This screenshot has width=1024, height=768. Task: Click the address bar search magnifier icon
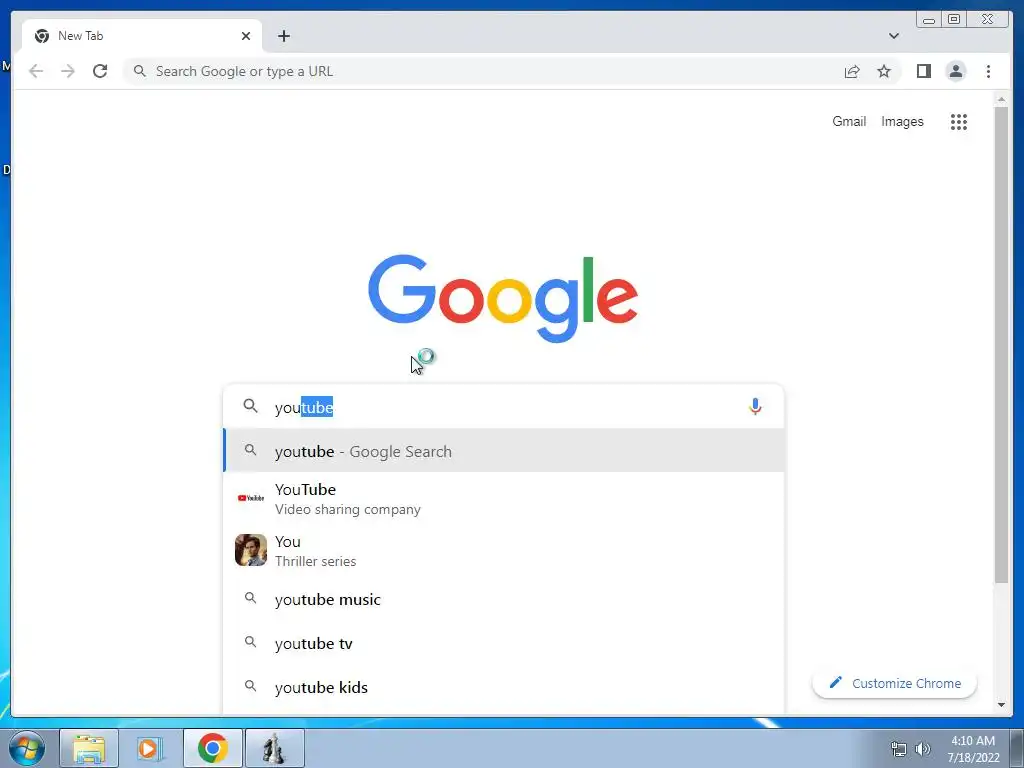click(x=139, y=71)
